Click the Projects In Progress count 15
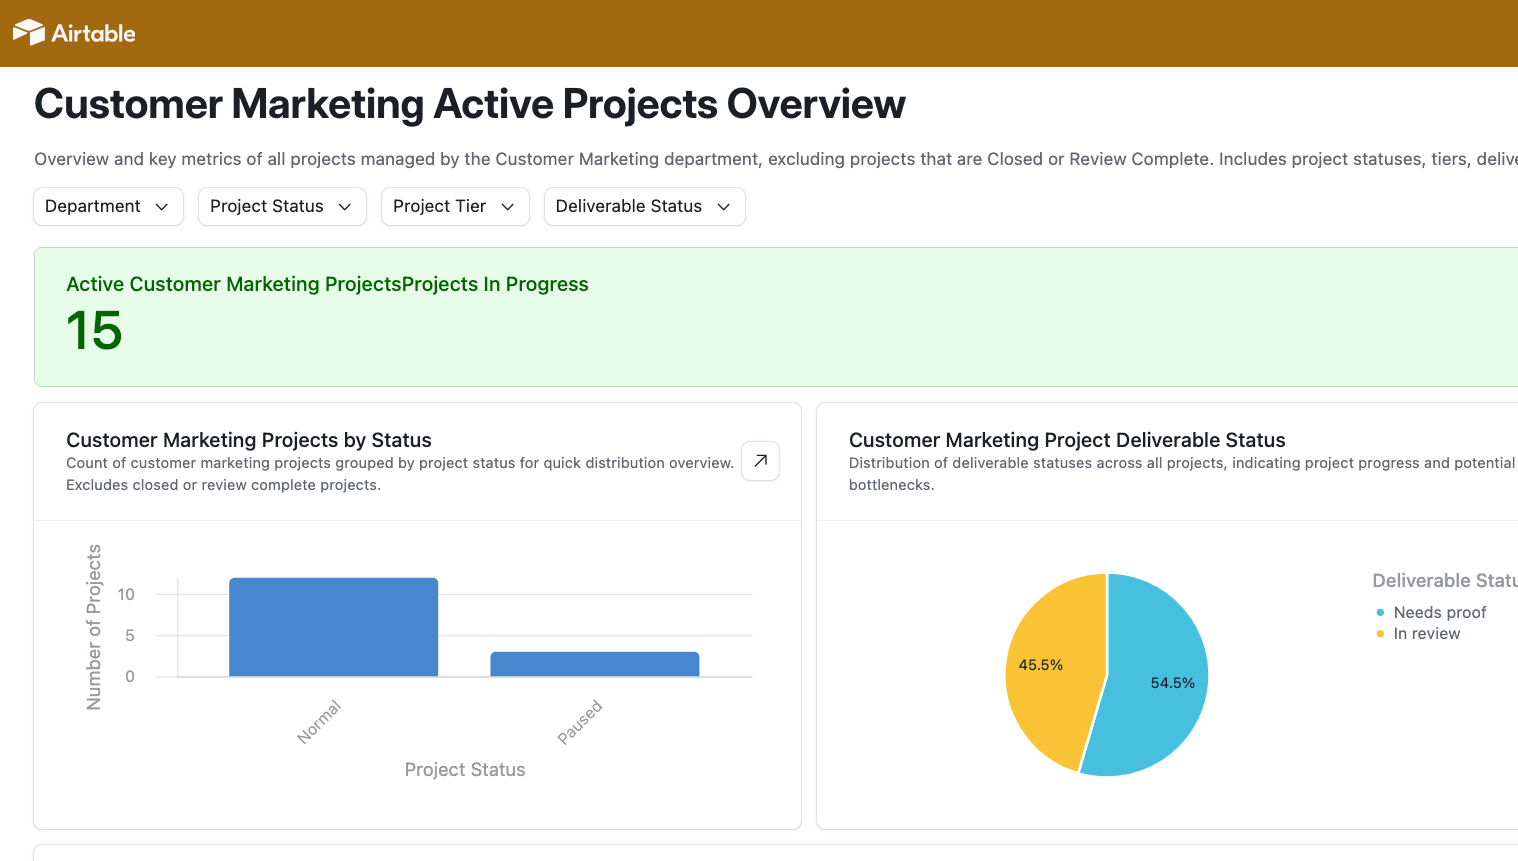The image size is (1518, 861). point(94,330)
